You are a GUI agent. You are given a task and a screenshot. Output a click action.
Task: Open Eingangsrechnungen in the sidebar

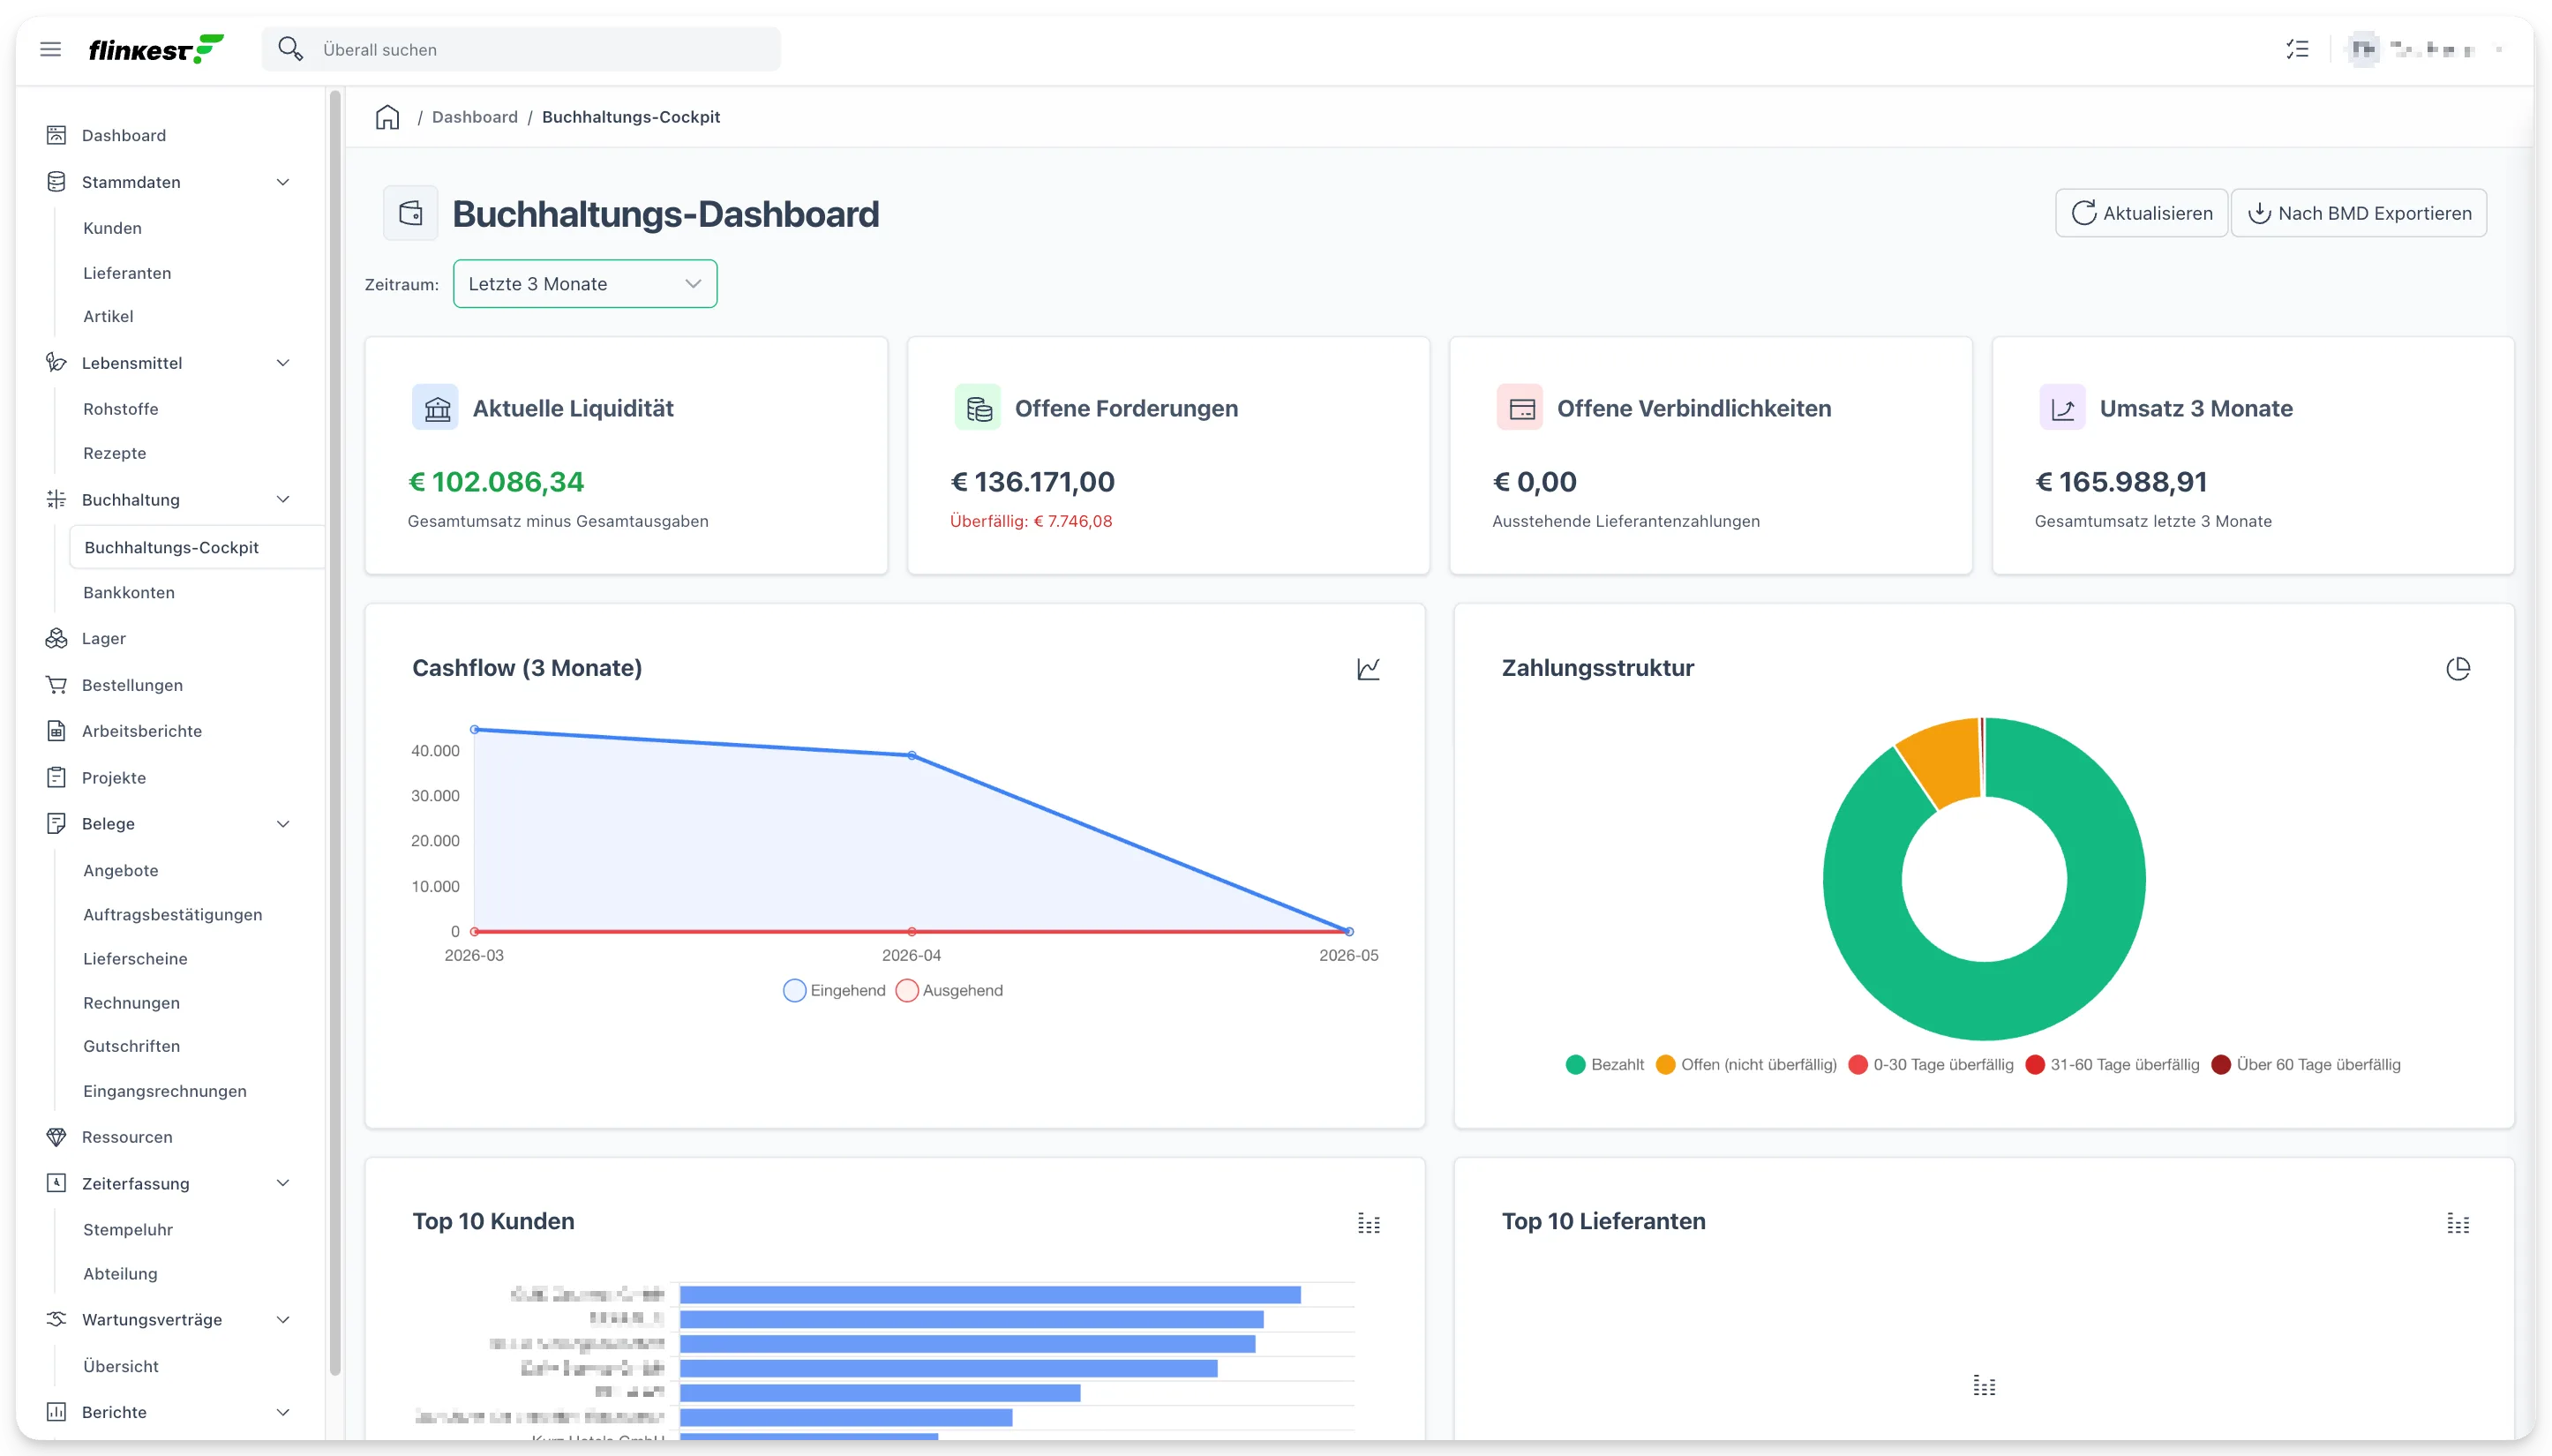(x=165, y=1091)
